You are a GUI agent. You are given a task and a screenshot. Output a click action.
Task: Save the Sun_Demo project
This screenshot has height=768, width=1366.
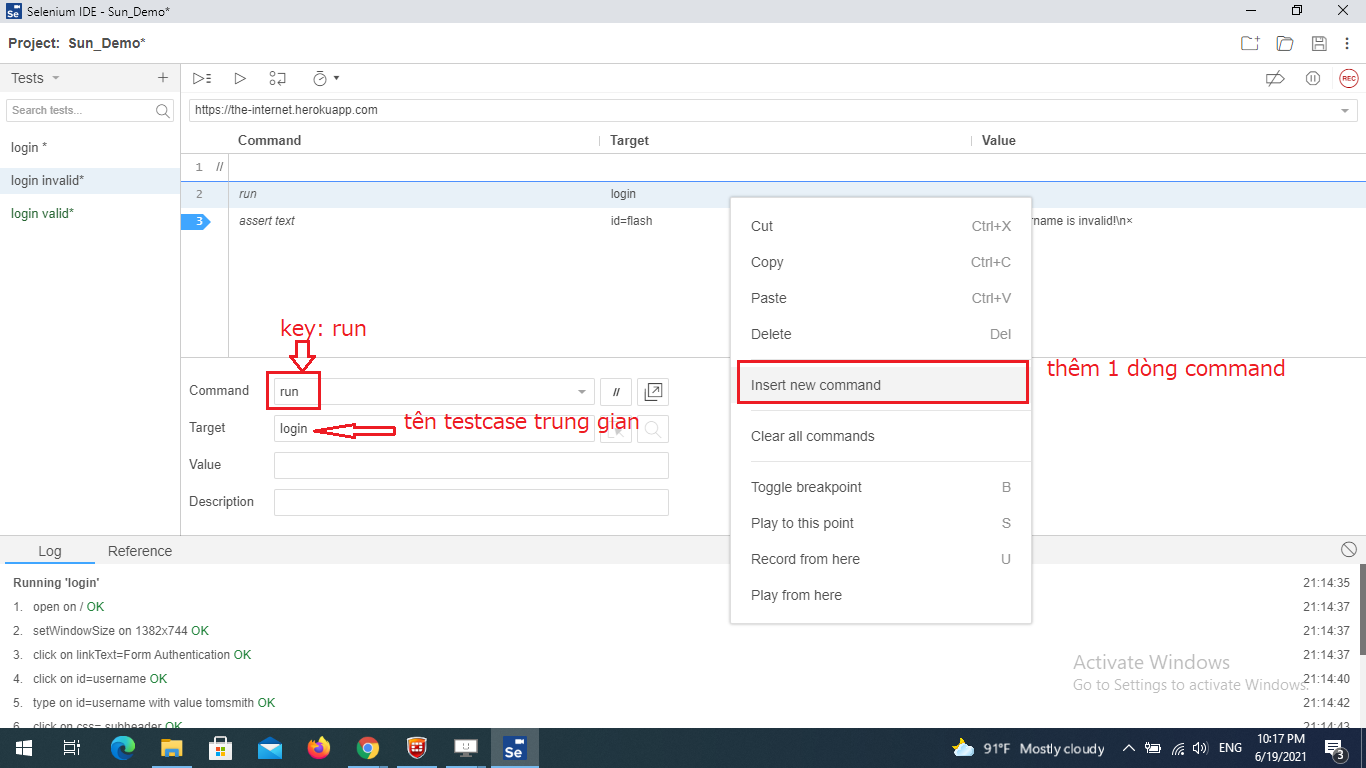pyautogui.click(x=1319, y=43)
